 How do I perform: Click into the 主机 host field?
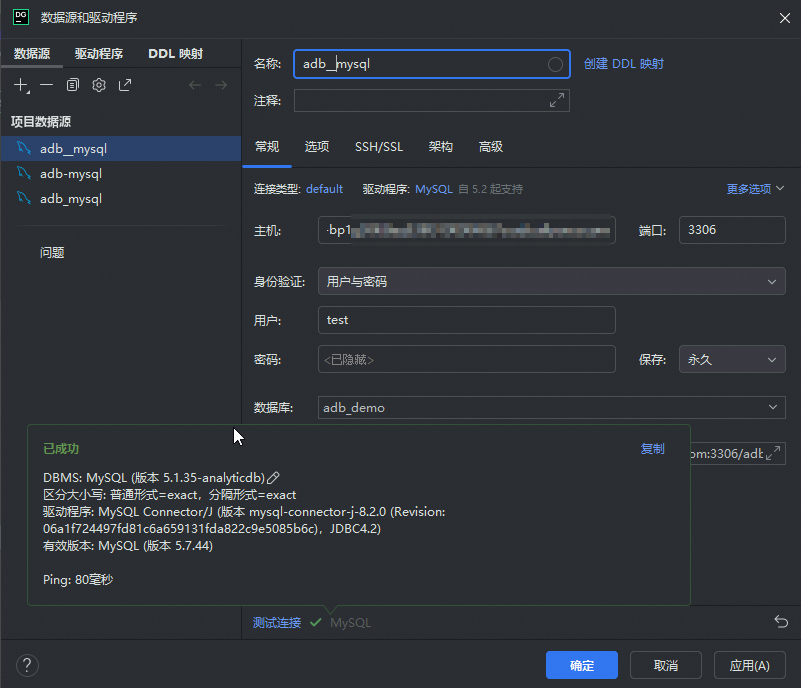coord(466,230)
